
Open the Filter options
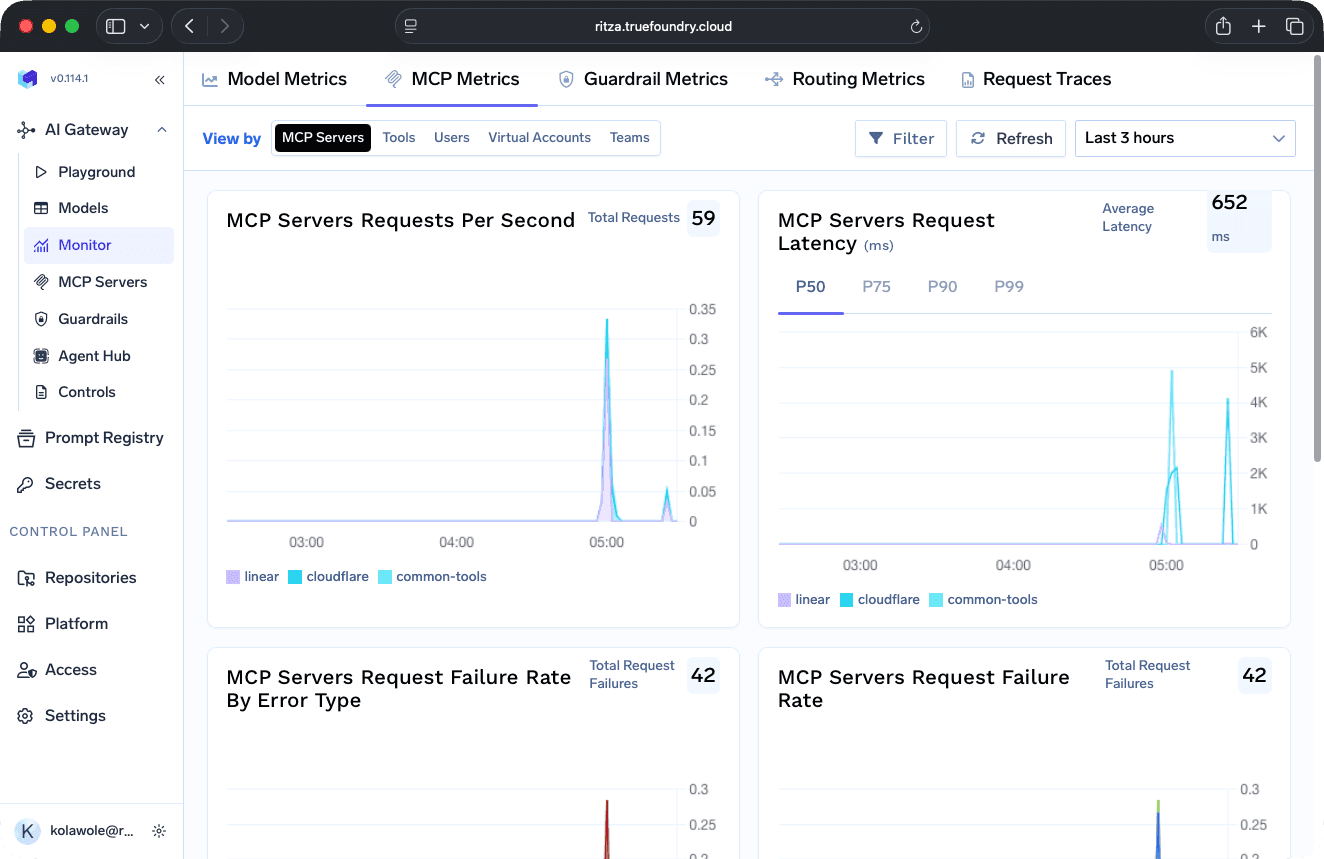(900, 138)
